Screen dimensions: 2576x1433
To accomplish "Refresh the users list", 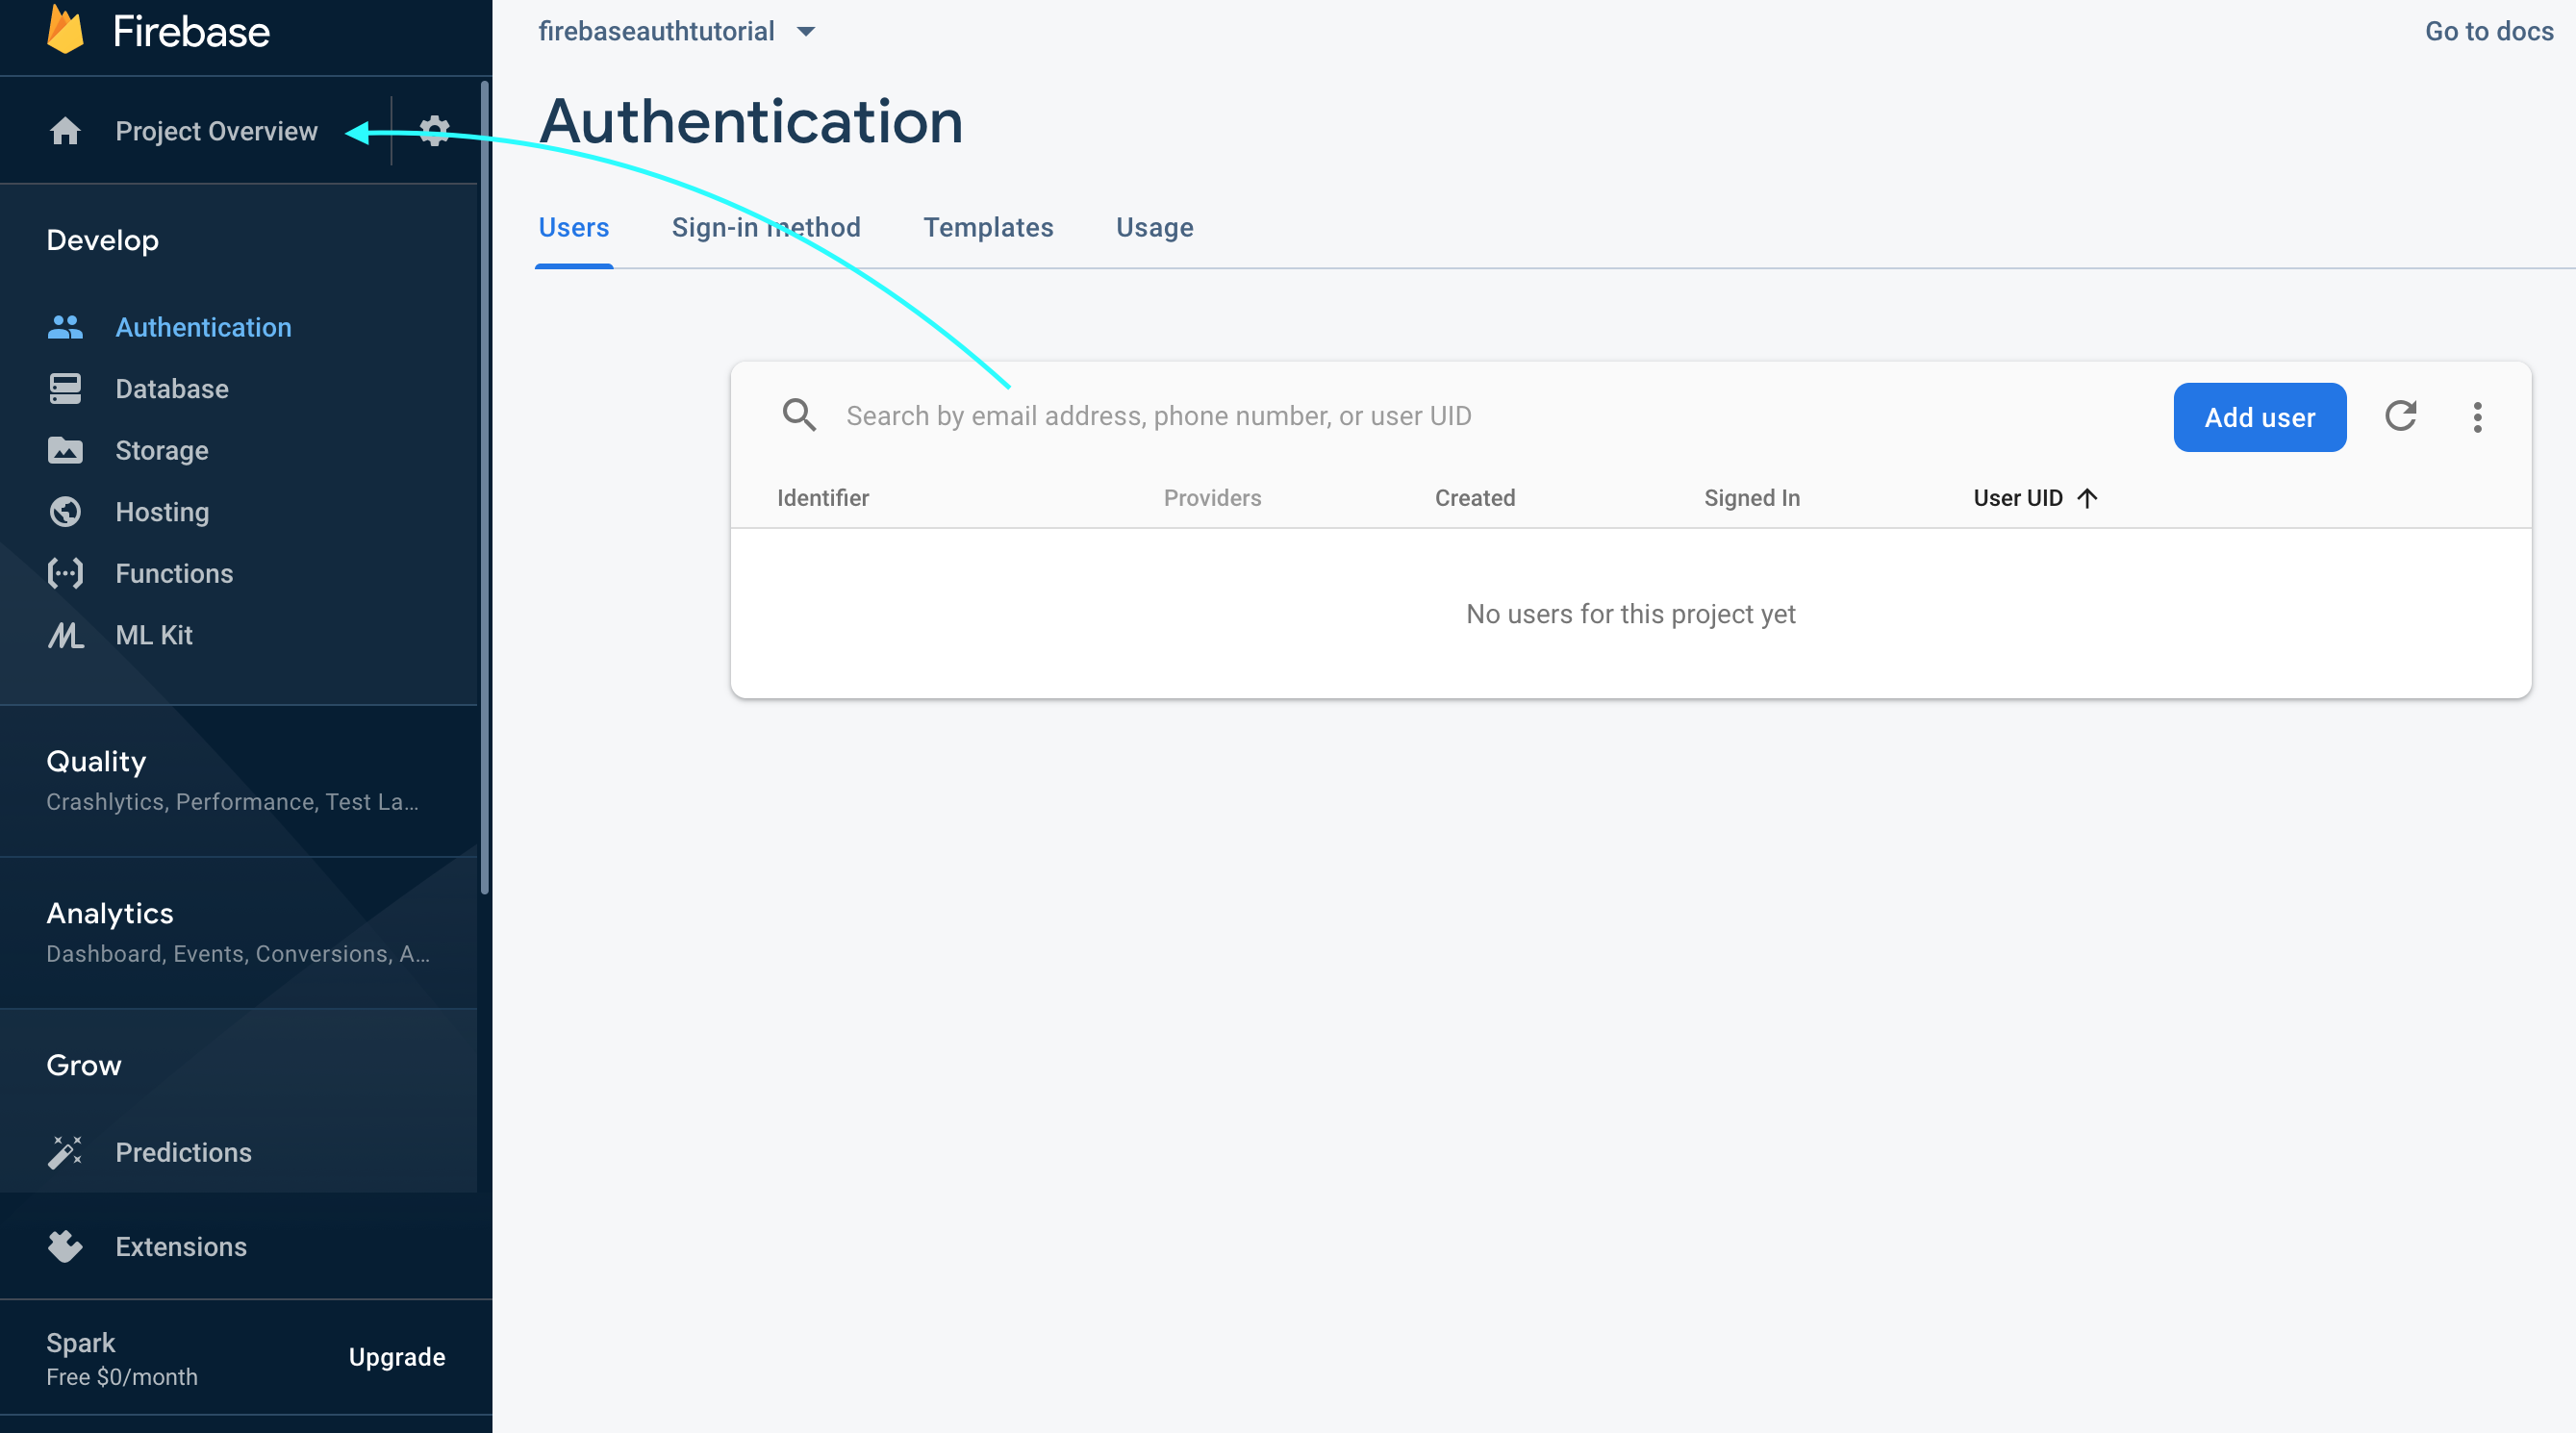I will coord(2400,416).
